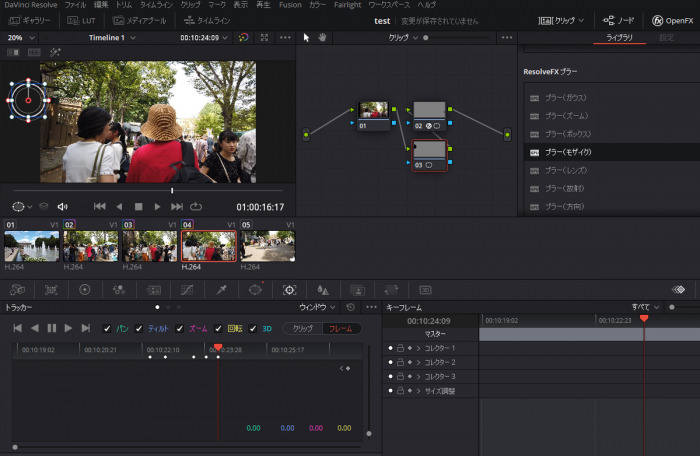Screen dimensions: 700x456
Task: Pause tracking in the Tracker panel
Action: click(x=52, y=328)
